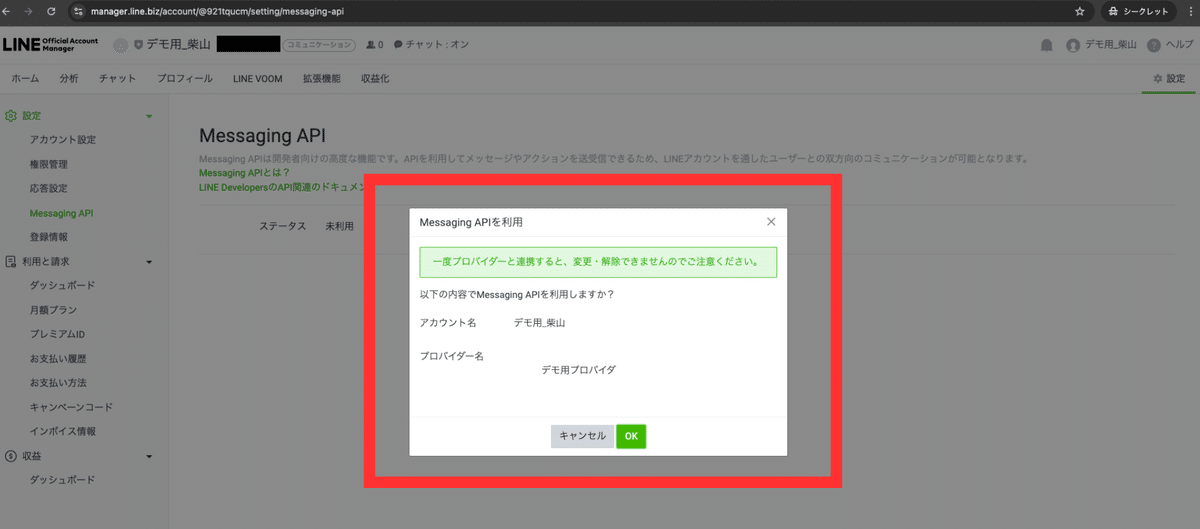Click チャット：オン chat status indicator
The image size is (1200, 529).
[x=431, y=45]
